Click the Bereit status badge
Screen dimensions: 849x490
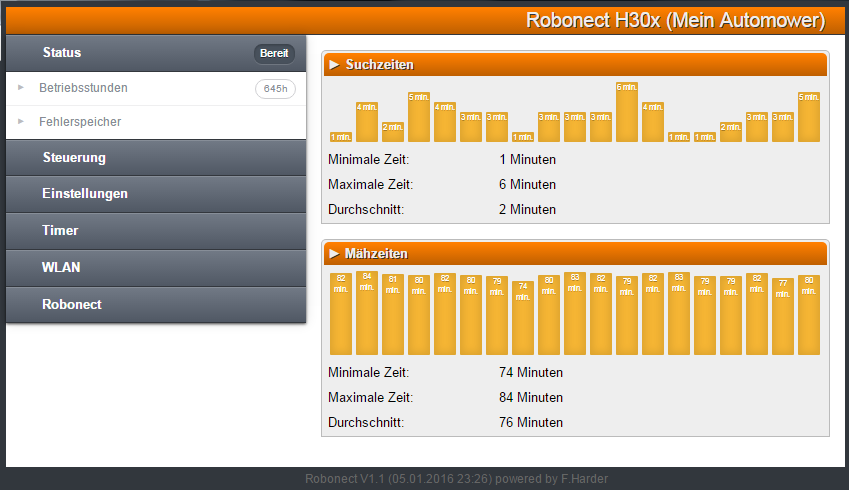coord(274,53)
